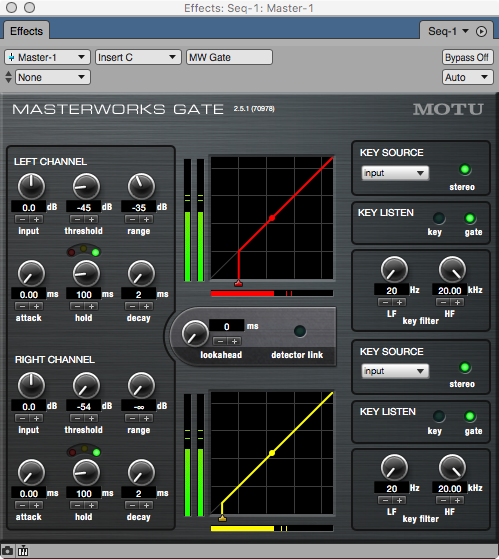
Task: Click lower key filter HF knob
Action: coord(452,468)
